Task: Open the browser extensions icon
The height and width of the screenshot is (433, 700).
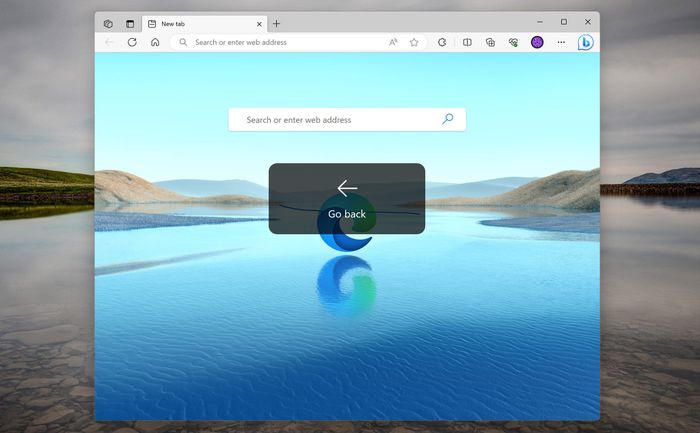Action: (x=442, y=42)
